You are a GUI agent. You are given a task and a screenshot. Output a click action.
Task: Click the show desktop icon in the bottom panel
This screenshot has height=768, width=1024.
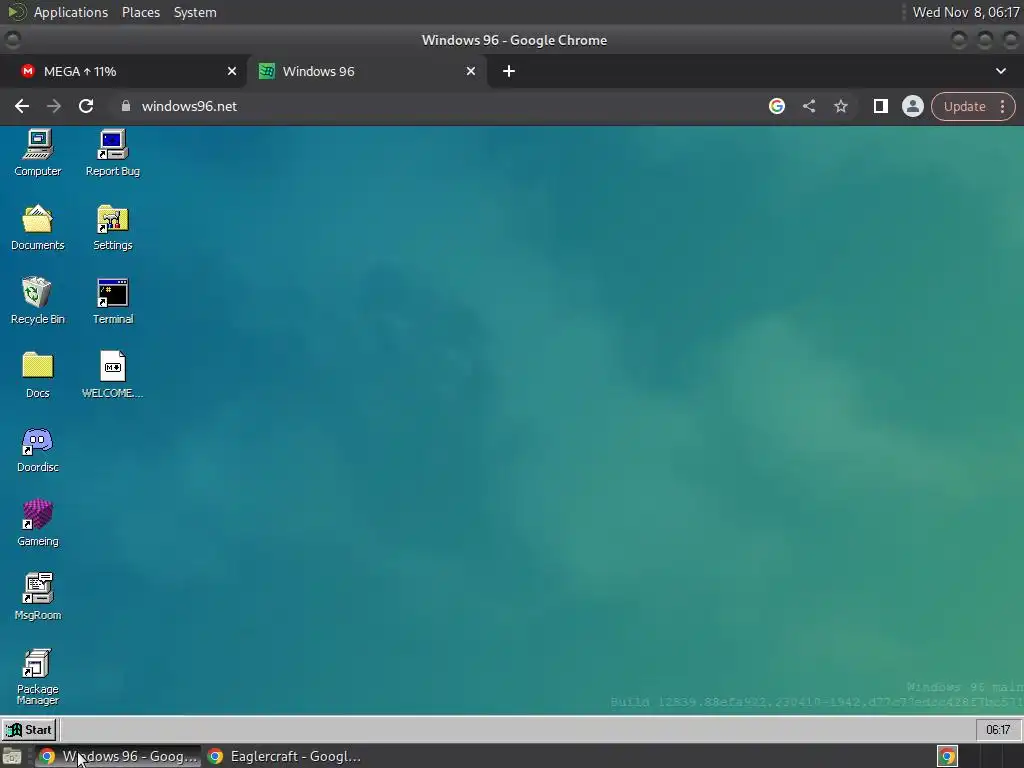click(12, 756)
